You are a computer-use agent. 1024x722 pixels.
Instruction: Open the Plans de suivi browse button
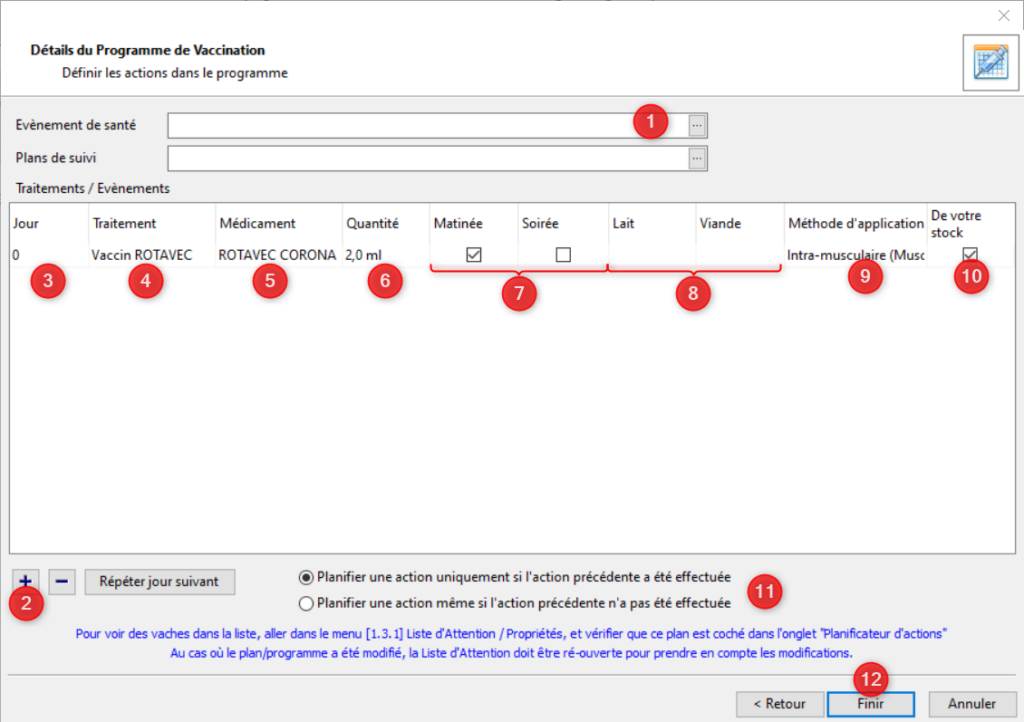(x=697, y=158)
